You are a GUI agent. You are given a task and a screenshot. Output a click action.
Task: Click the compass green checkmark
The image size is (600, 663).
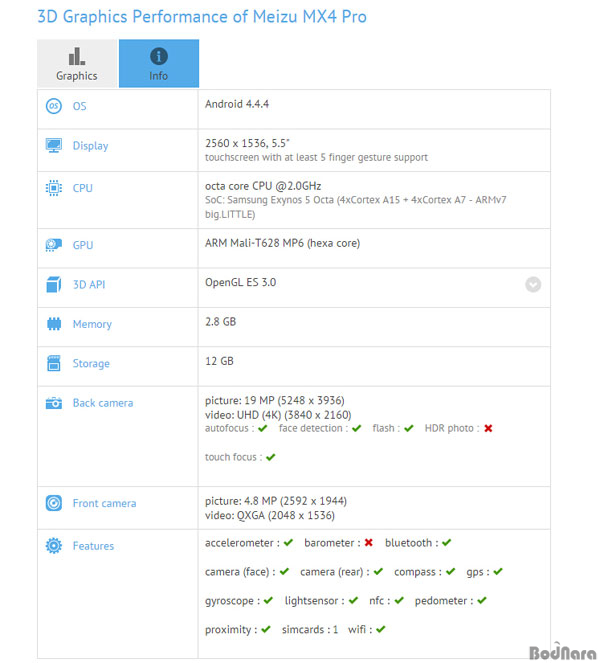click(450, 572)
